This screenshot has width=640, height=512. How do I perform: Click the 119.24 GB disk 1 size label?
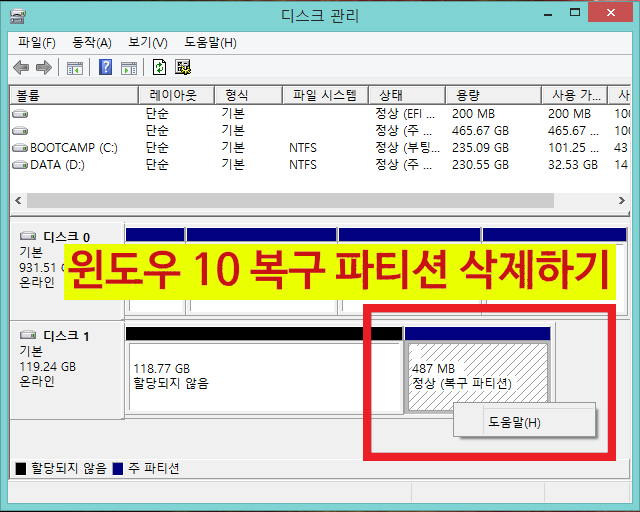point(48,367)
